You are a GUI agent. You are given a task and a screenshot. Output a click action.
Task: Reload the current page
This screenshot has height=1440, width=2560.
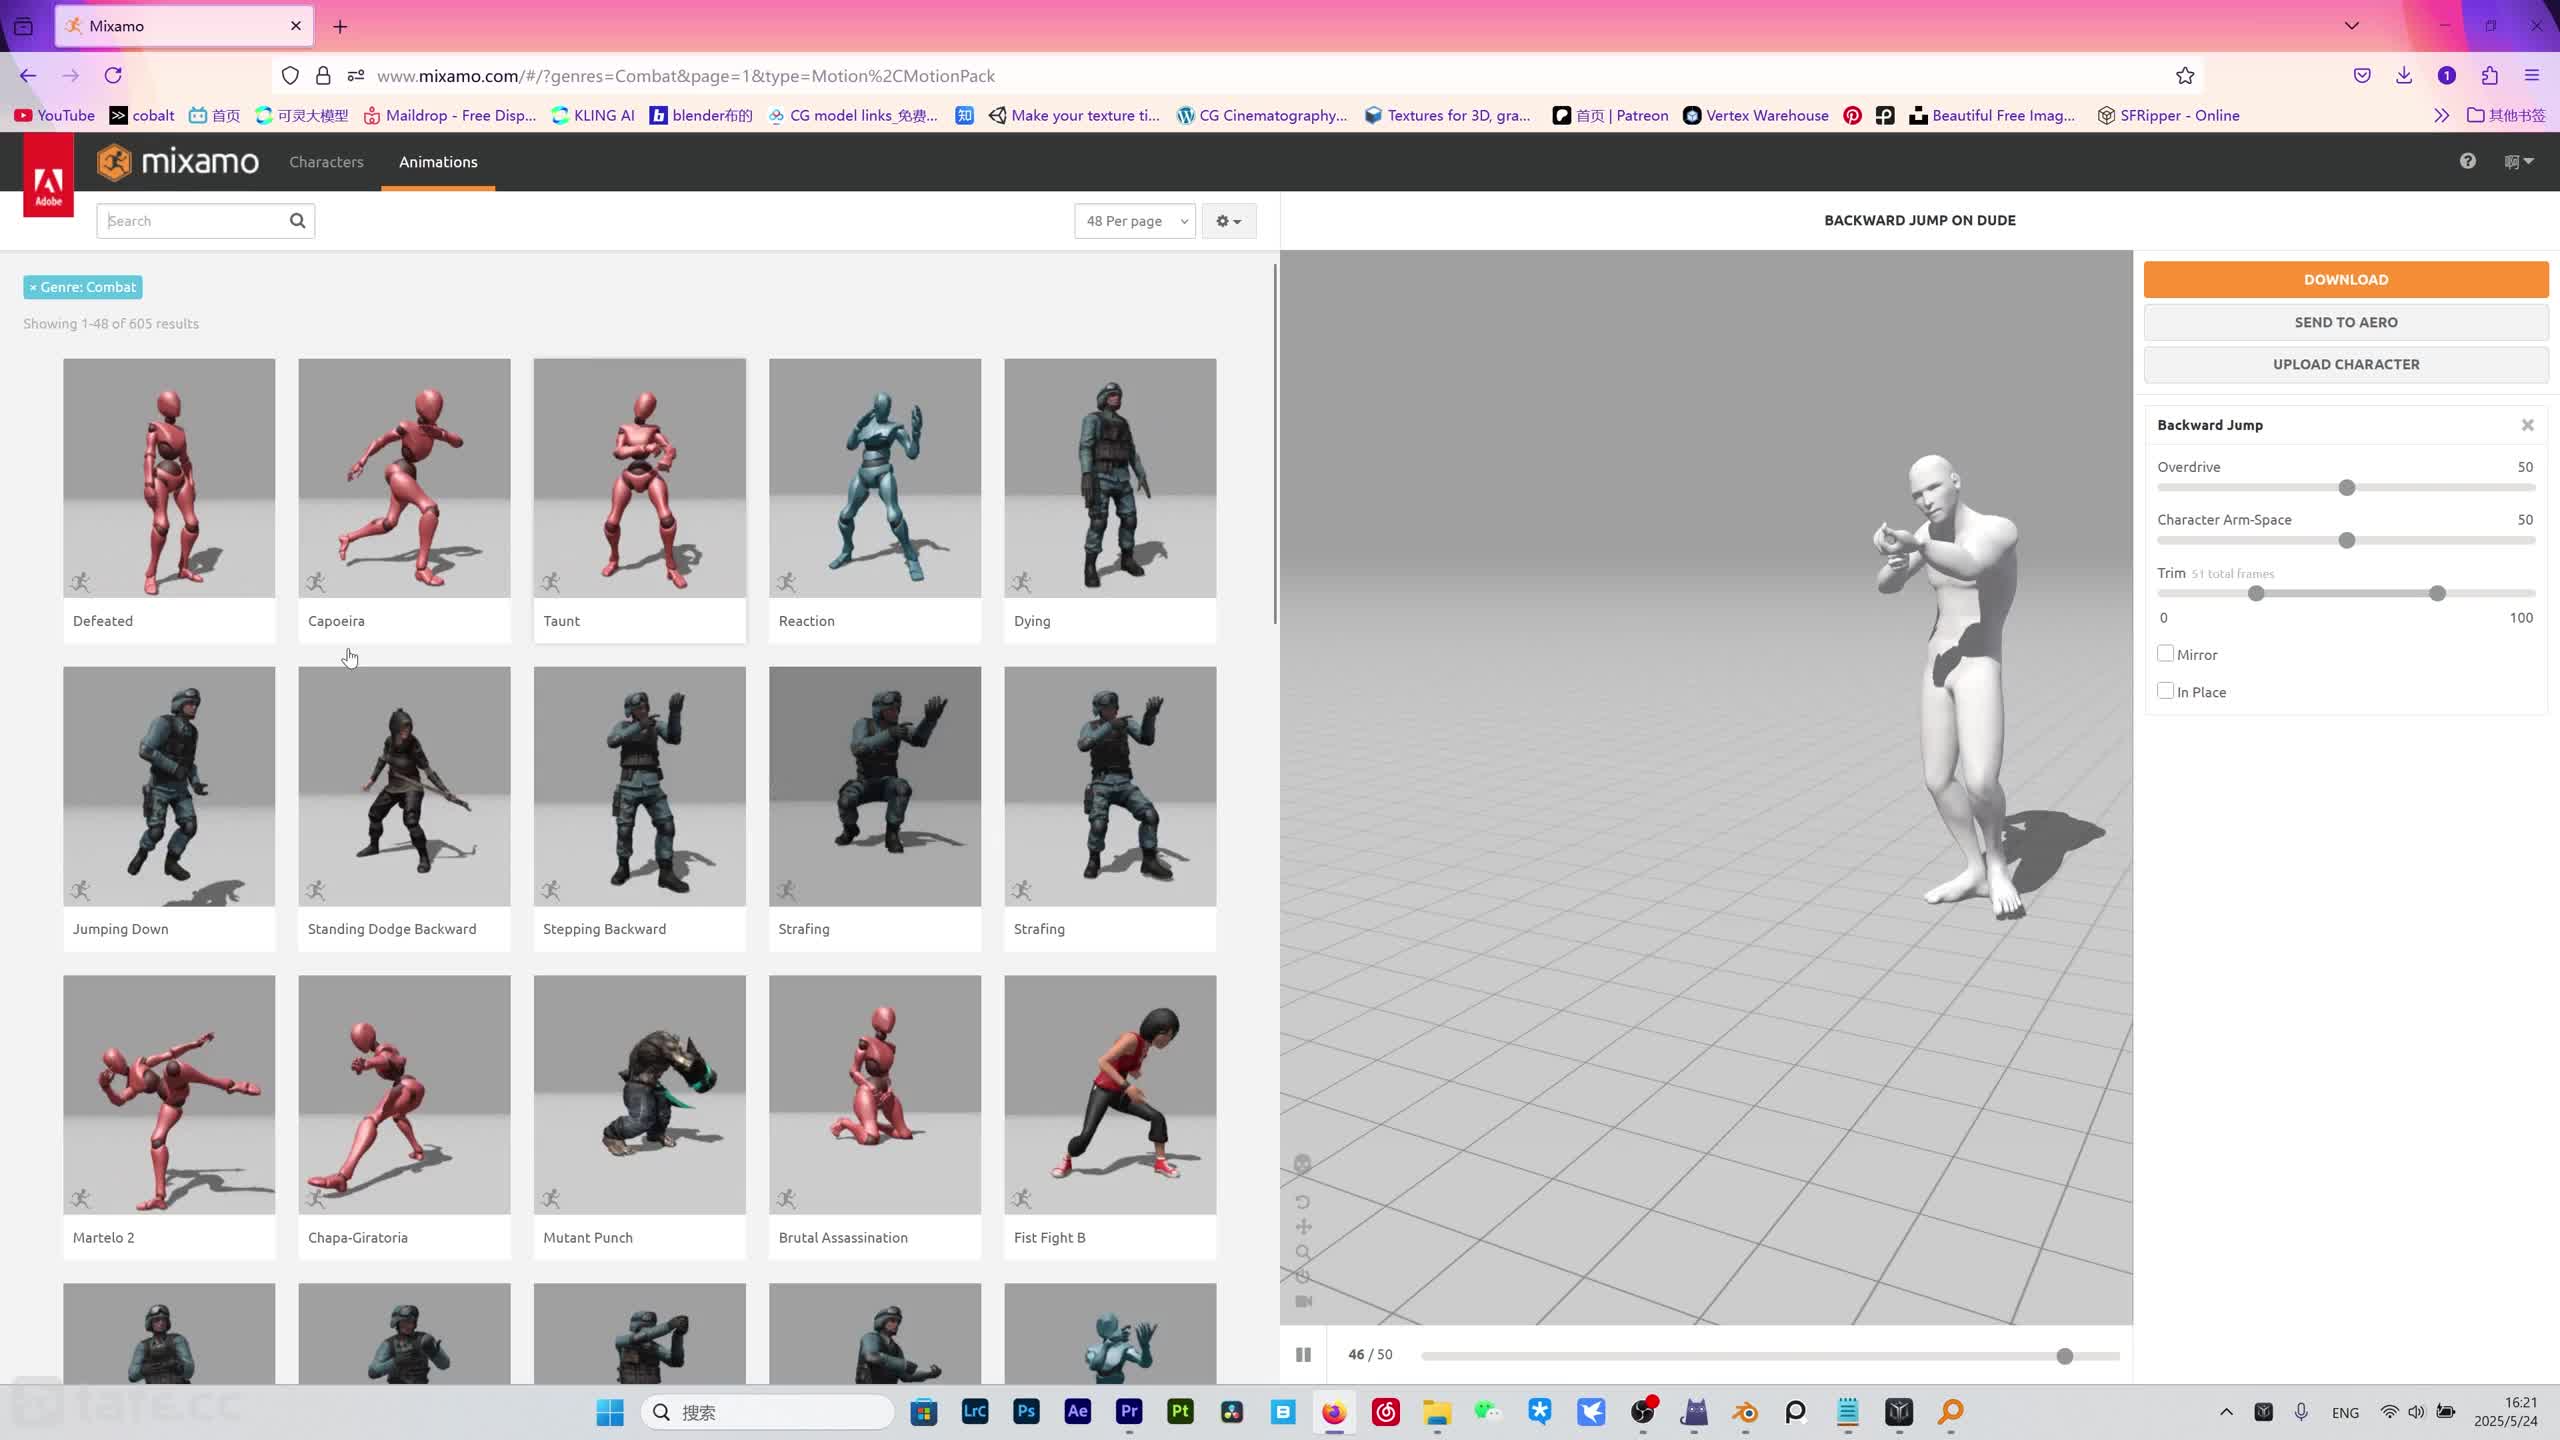coord(113,76)
